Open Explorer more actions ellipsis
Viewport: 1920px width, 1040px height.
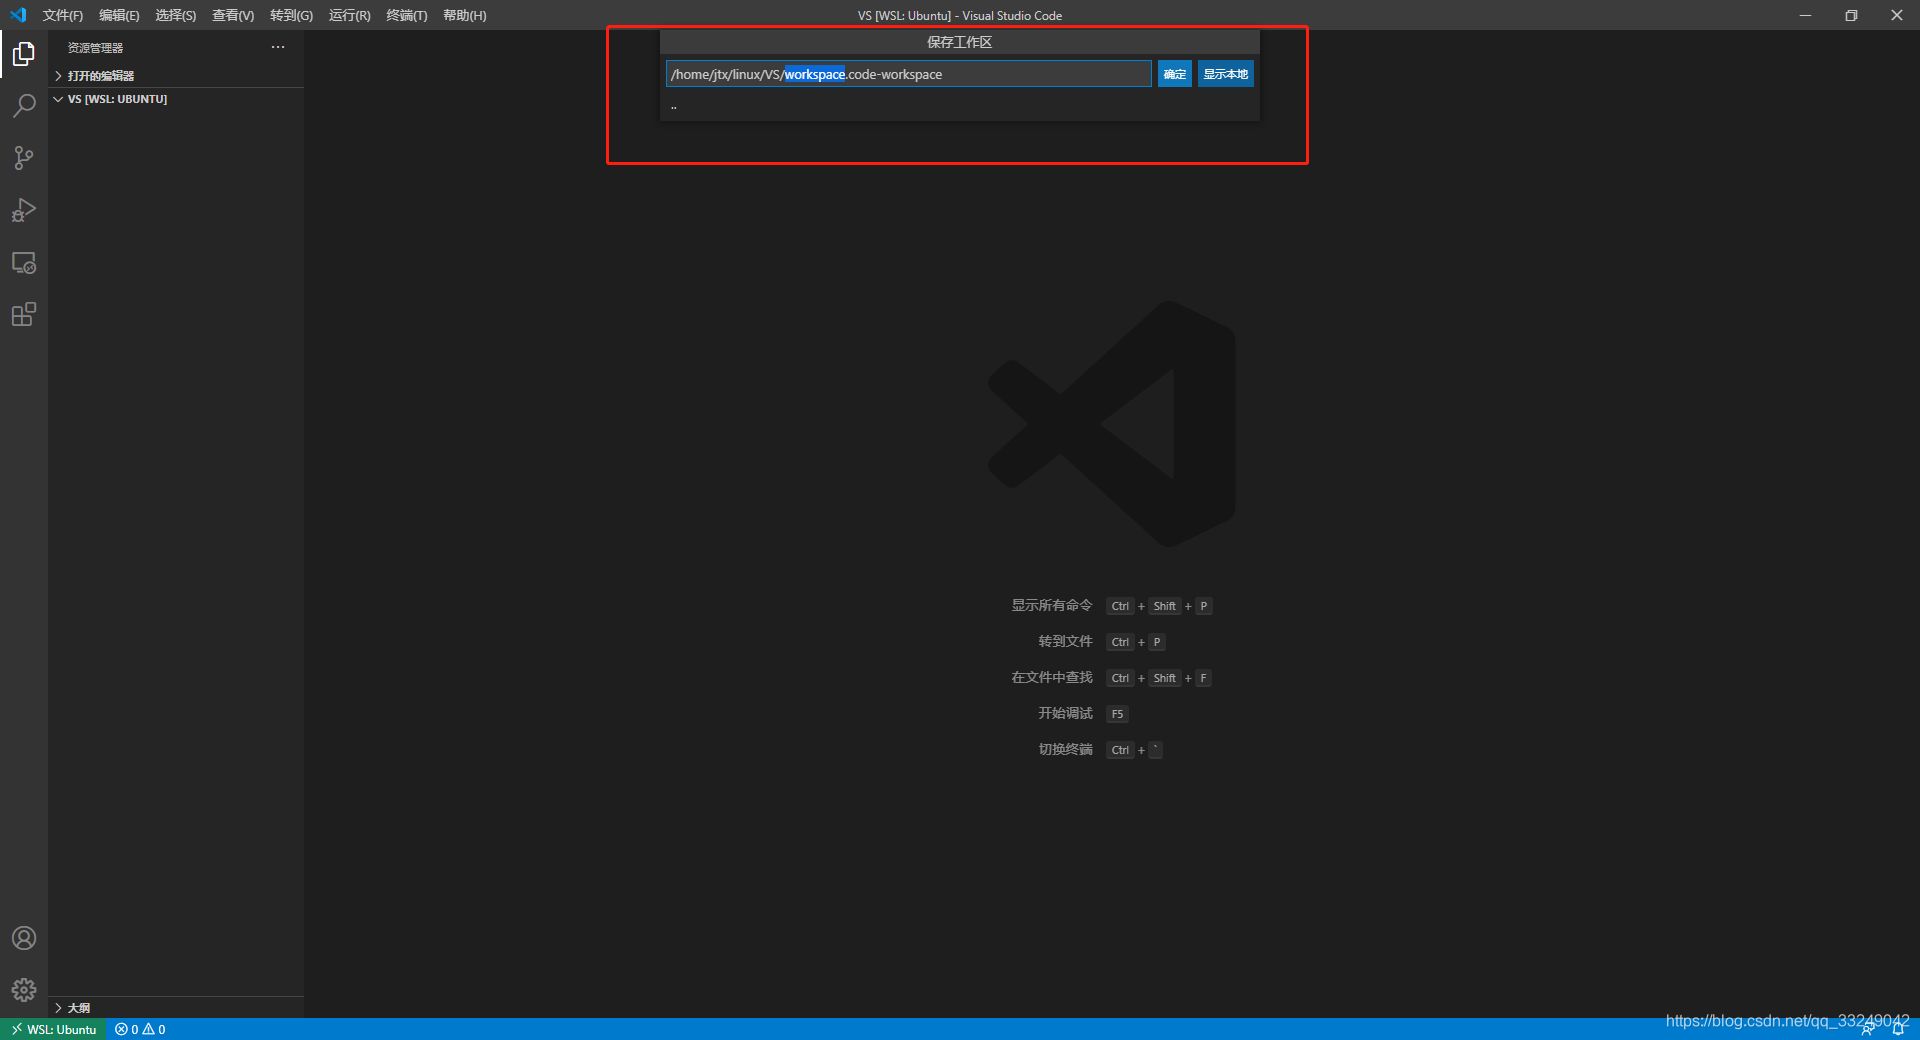(278, 47)
